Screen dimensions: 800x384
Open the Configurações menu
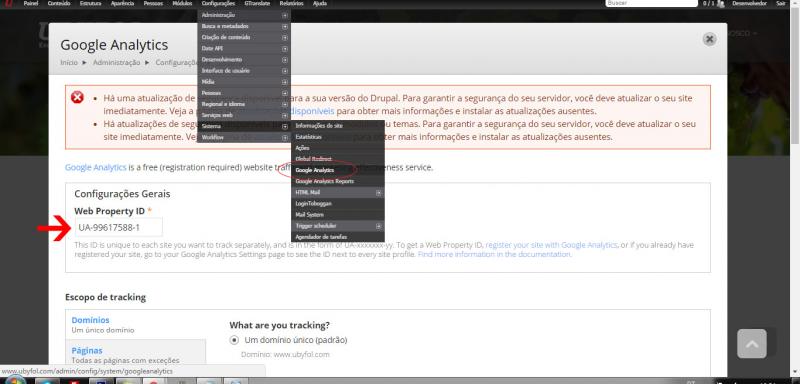(x=218, y=4)
